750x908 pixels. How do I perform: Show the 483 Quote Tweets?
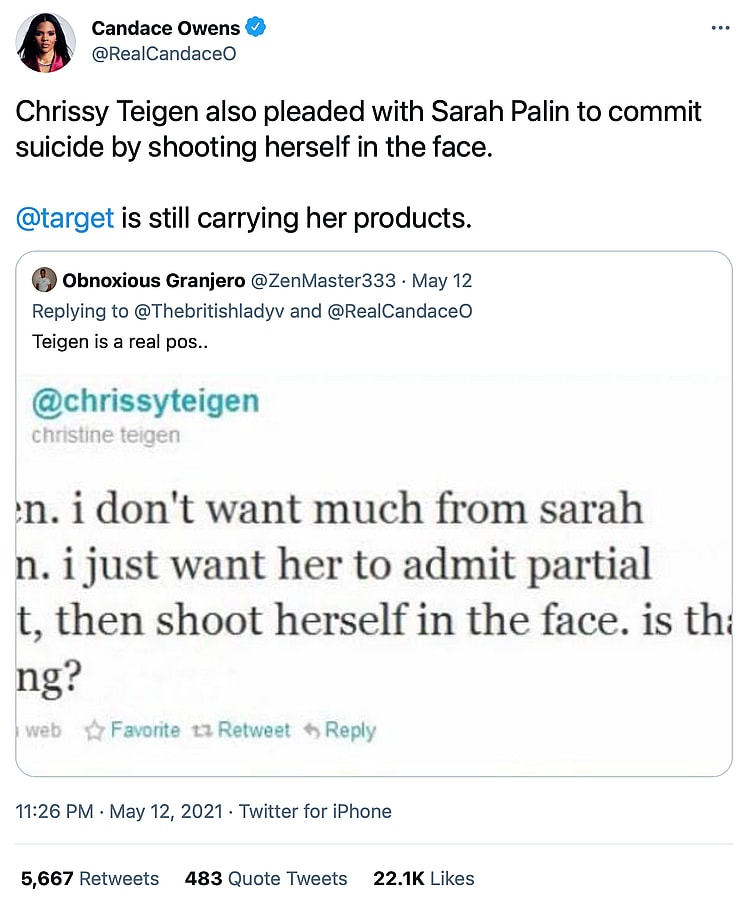(x=266, y=879)
